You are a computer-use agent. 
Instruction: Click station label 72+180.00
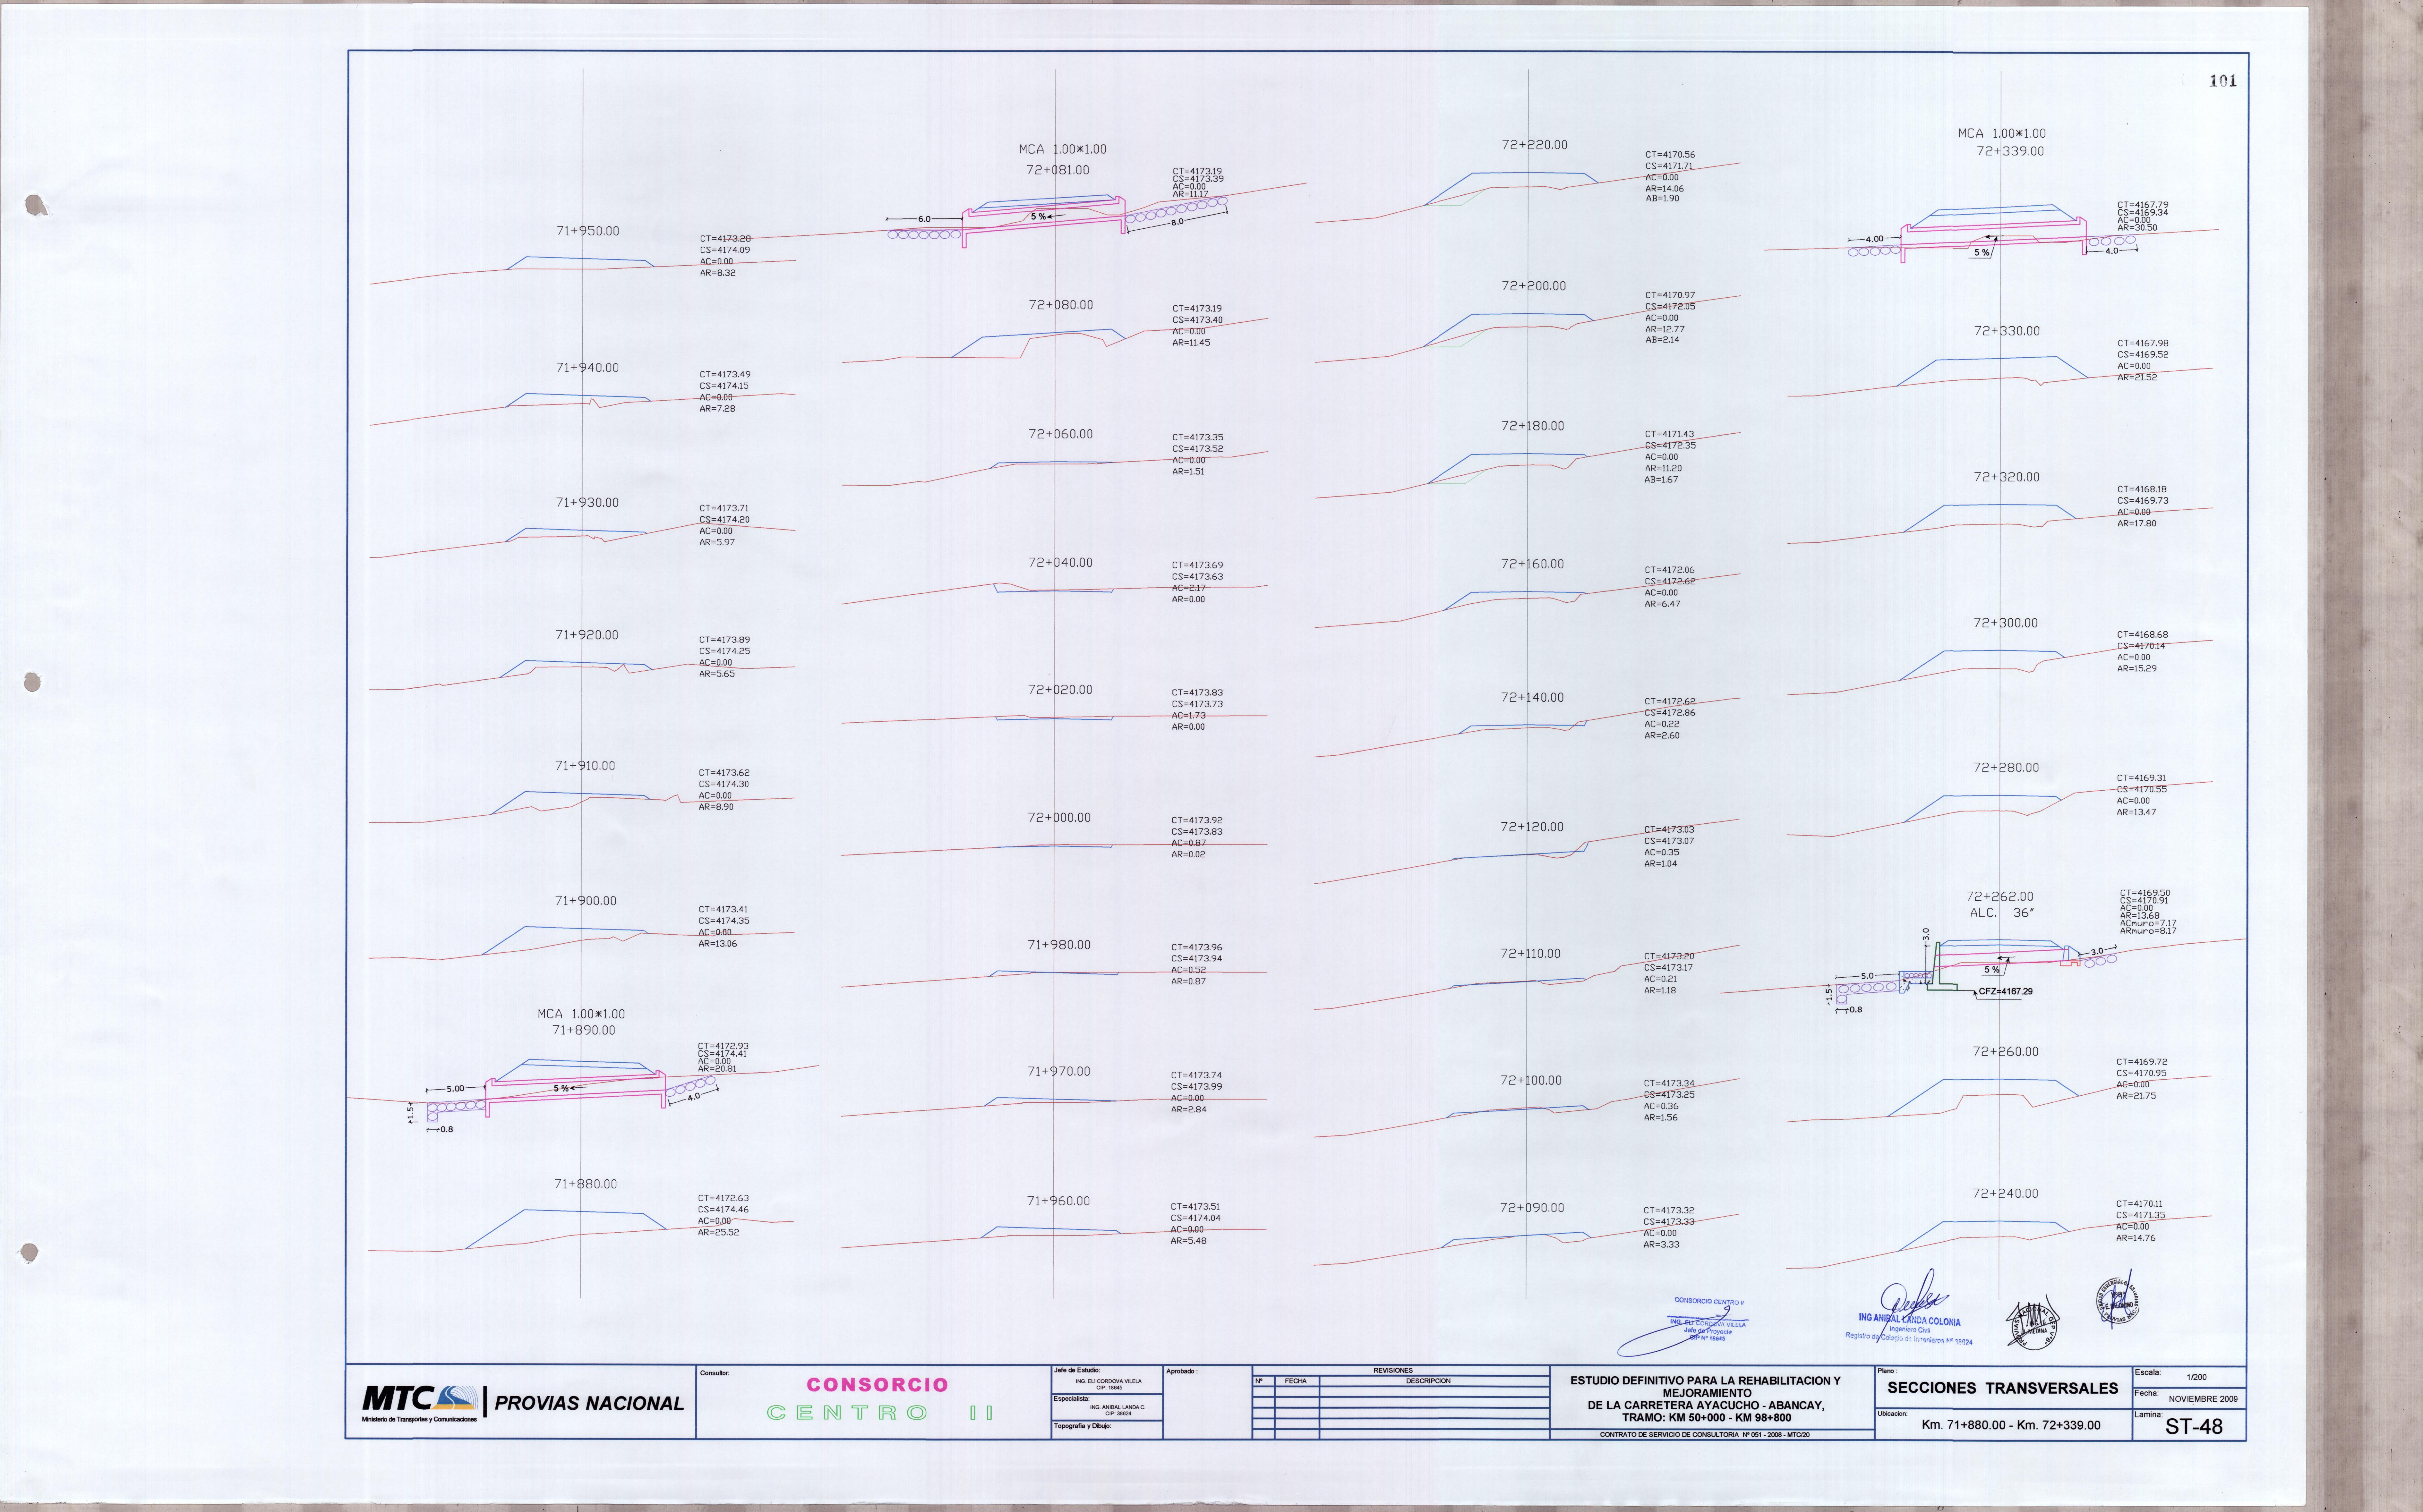pyautogui.click(x=1533, y=426)
